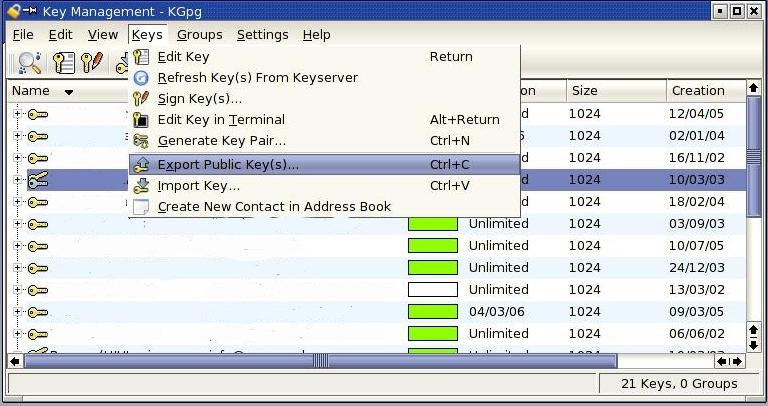Open the key server search magnifier tool

29,63
